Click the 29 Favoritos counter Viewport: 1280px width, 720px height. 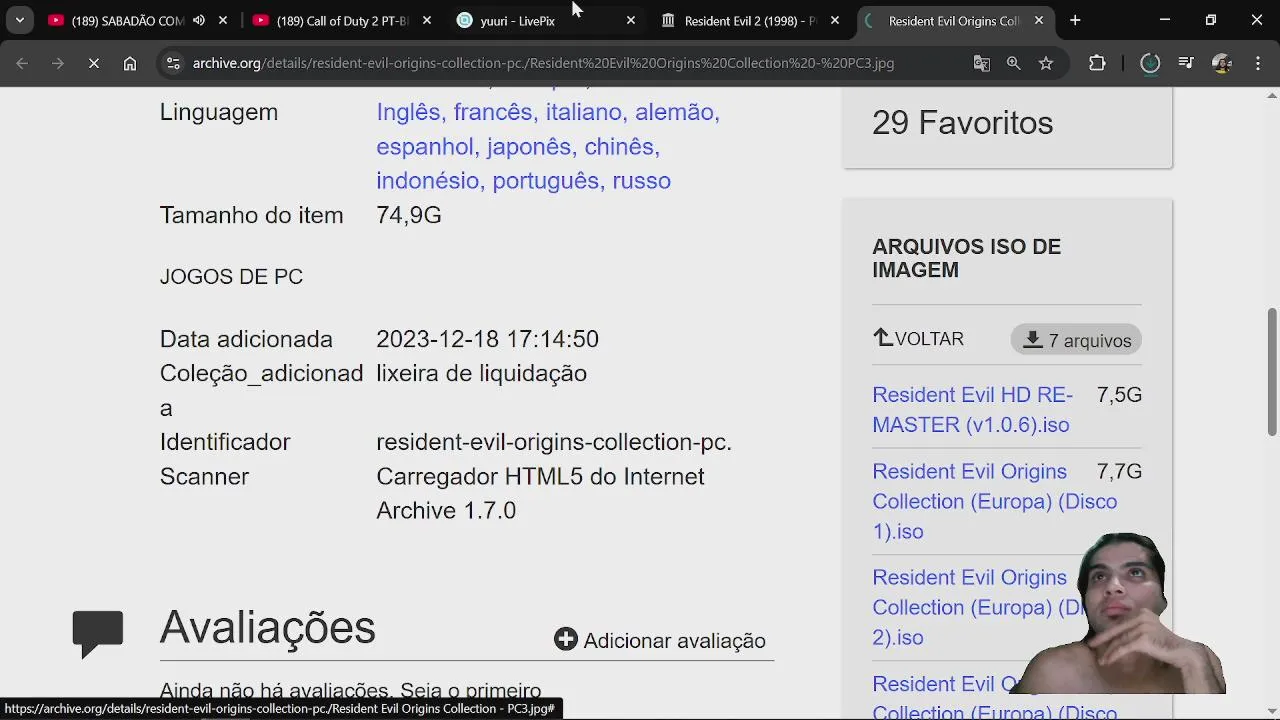pos(962,123)
